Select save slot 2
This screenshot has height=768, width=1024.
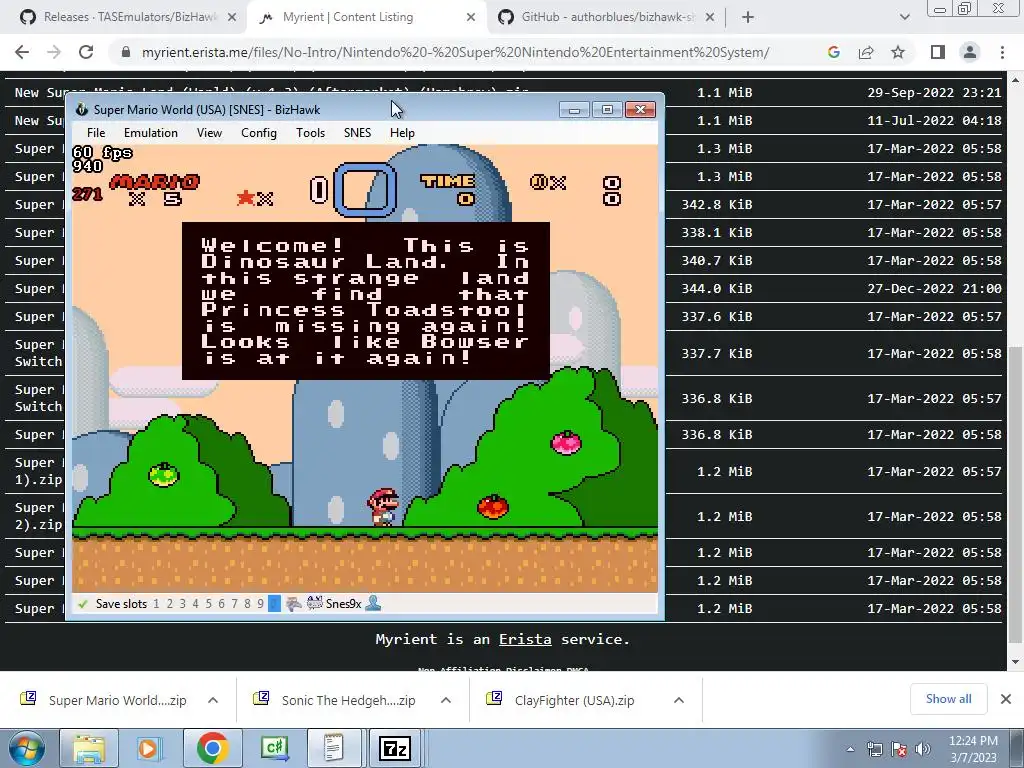click(169, 604)
